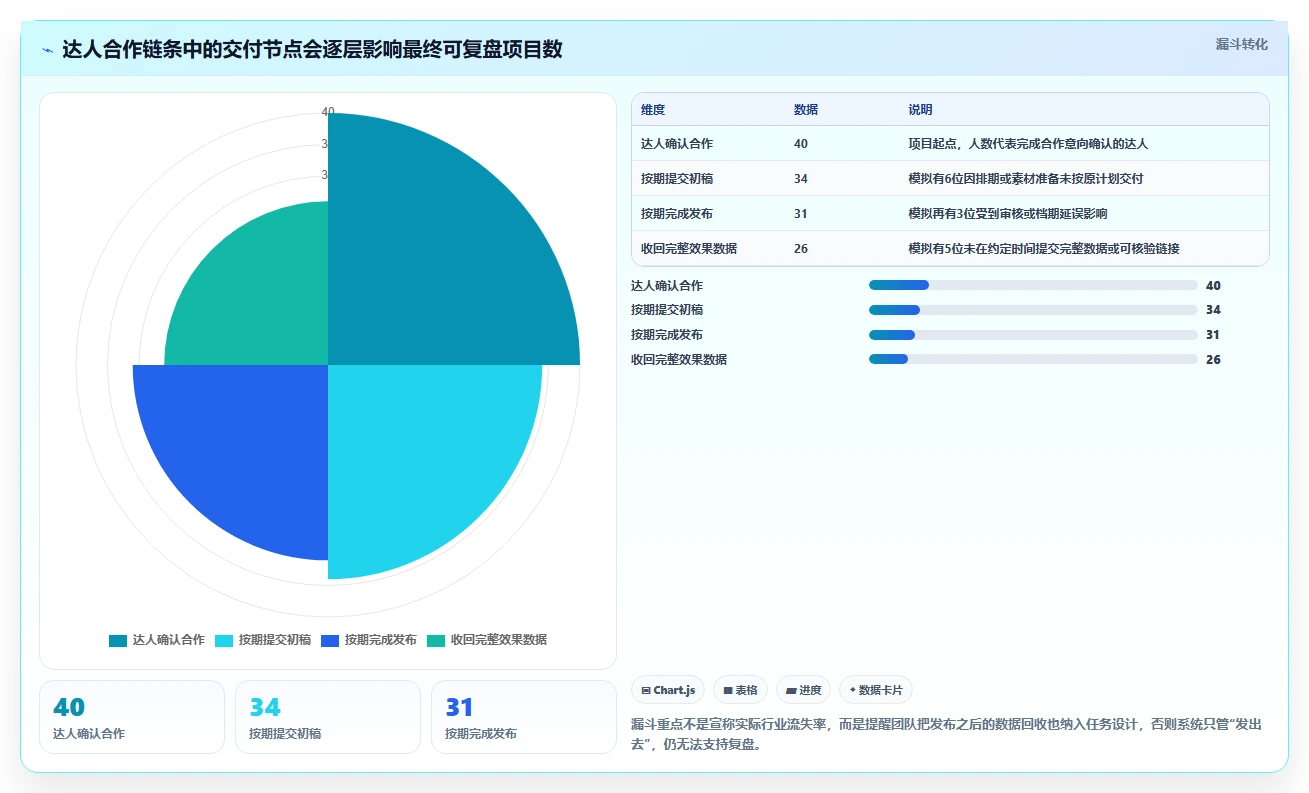Select the 达人确认合作 table row cell
1309x793 pixels.
point(677,144)
